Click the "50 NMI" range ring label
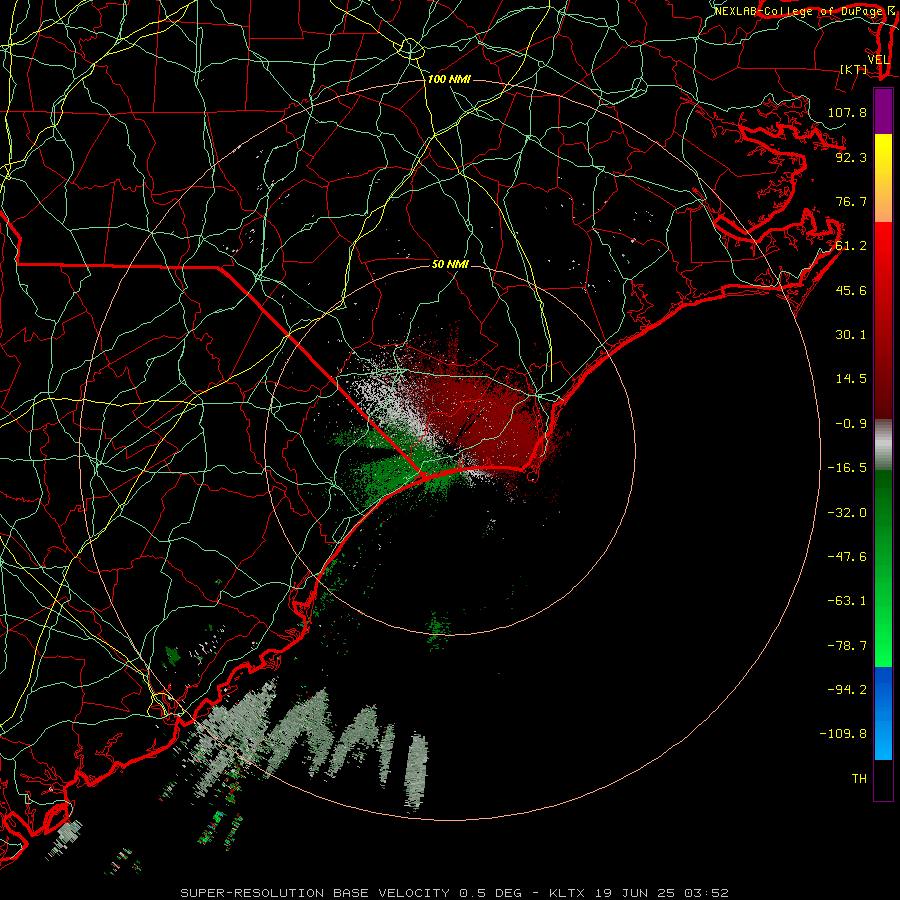This screenshot has width=900, height=900. coord(450,264)
